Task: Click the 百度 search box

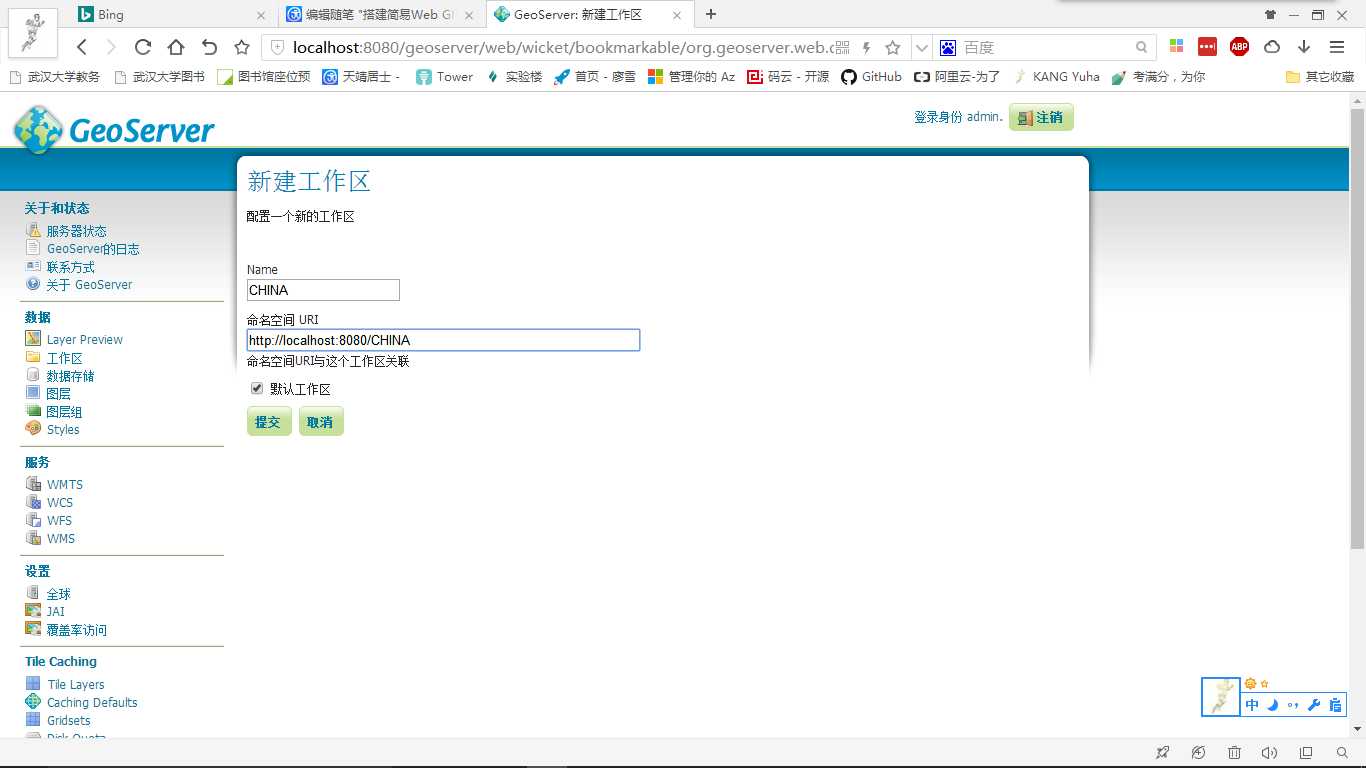Action: [1046, 47]
